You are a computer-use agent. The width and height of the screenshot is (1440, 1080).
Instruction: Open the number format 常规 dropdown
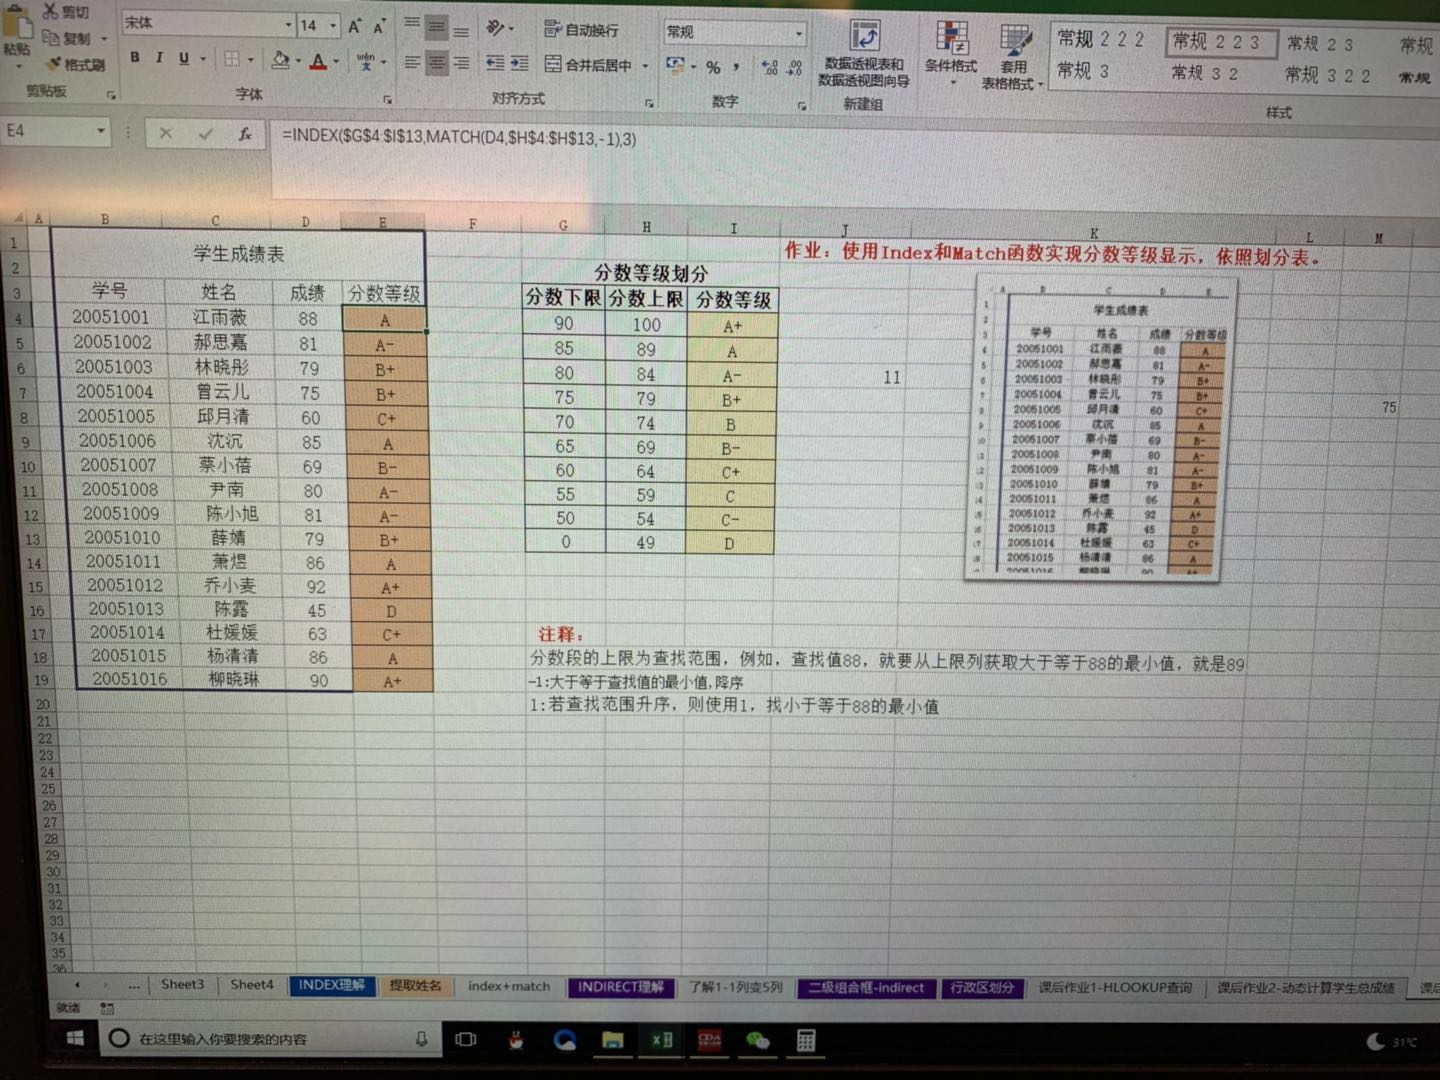(799, 33)
